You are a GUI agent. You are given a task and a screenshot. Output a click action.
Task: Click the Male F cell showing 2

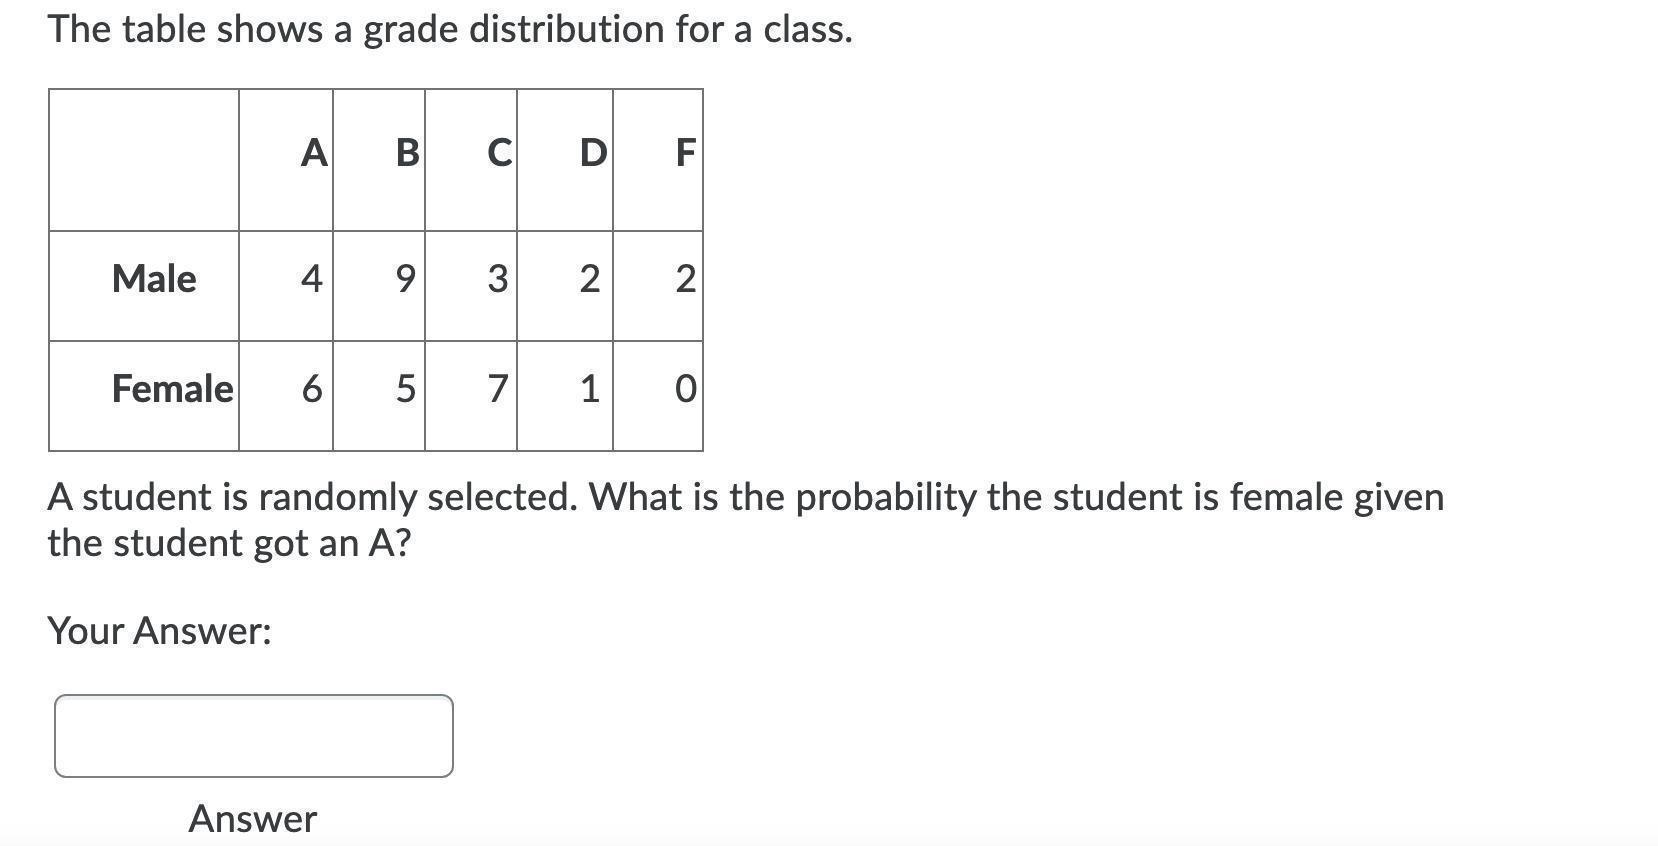658,286
